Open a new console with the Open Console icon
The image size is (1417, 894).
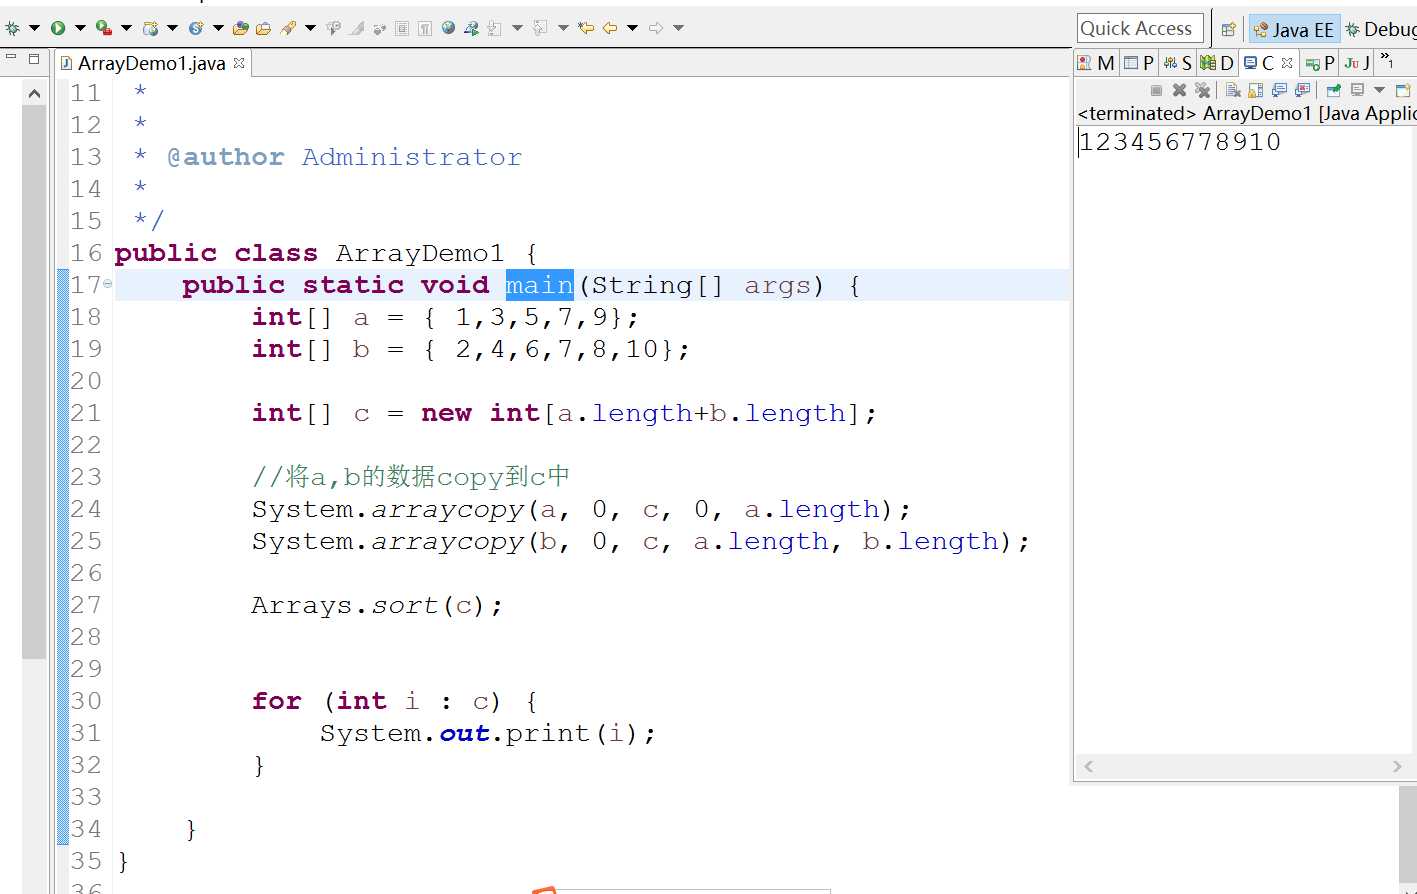tap(1403, 91)
